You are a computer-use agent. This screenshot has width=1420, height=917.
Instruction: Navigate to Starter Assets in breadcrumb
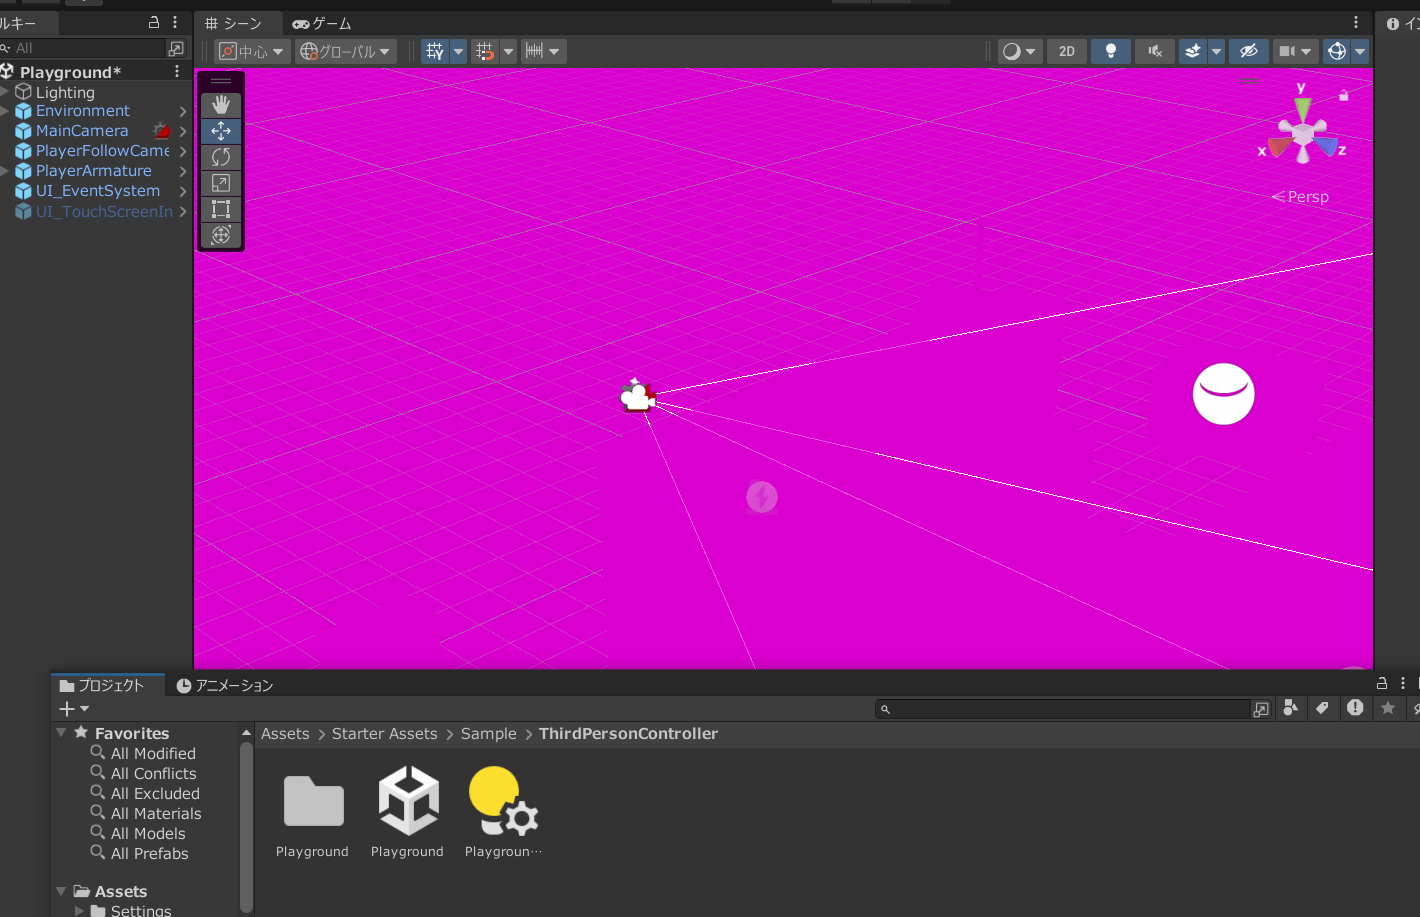click(x=384, y=734)
